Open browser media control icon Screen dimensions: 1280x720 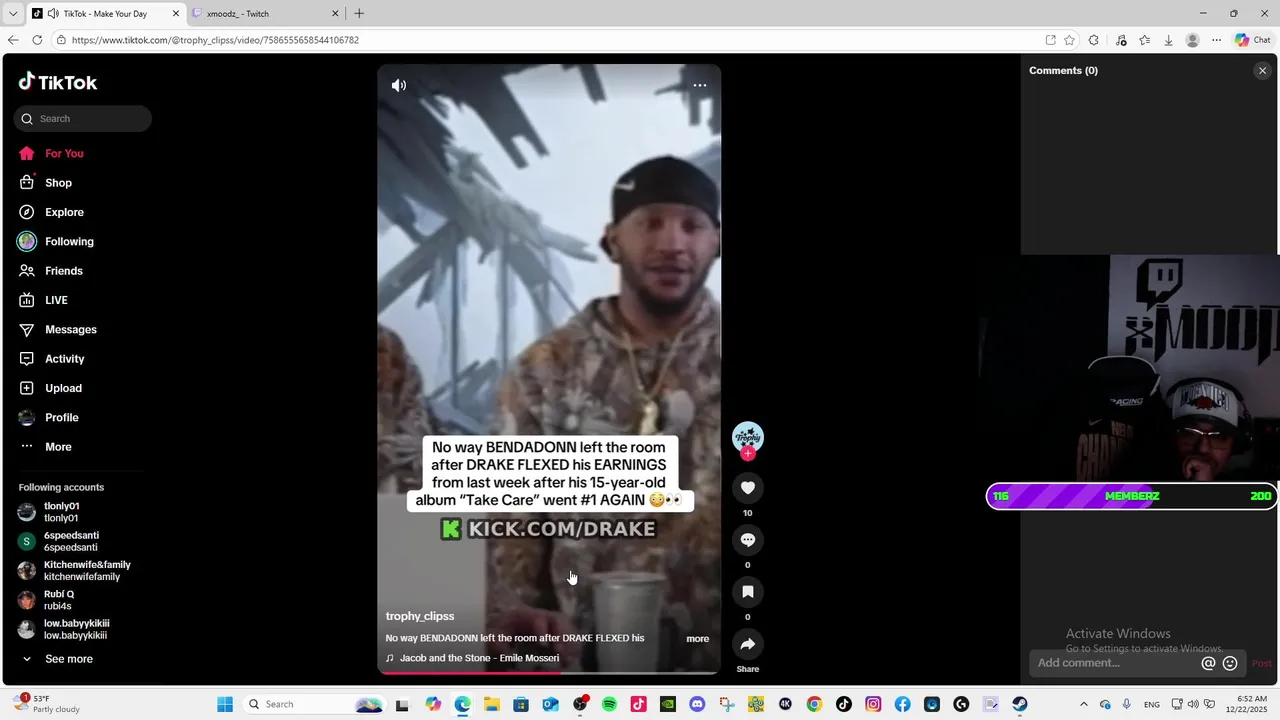(1120, 40)
